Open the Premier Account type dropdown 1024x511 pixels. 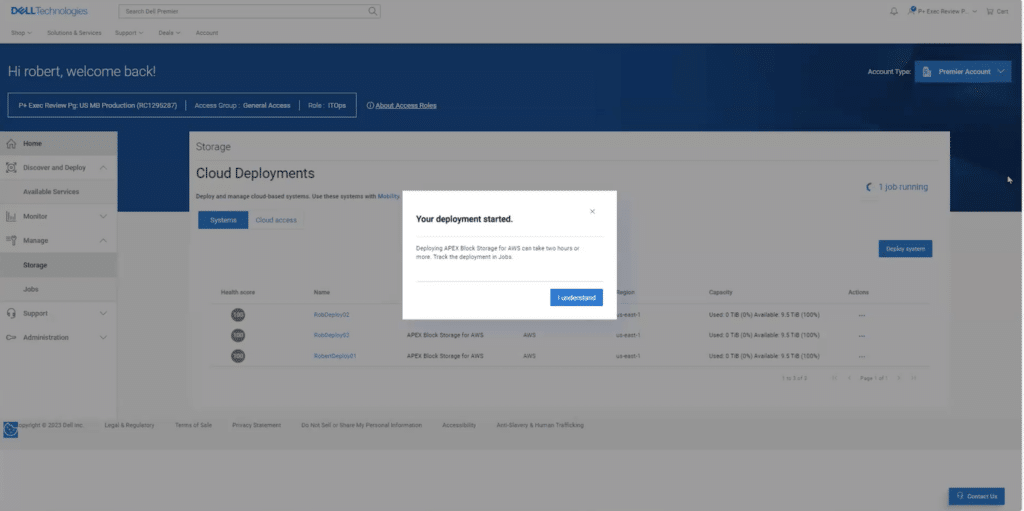coord(963,72)
